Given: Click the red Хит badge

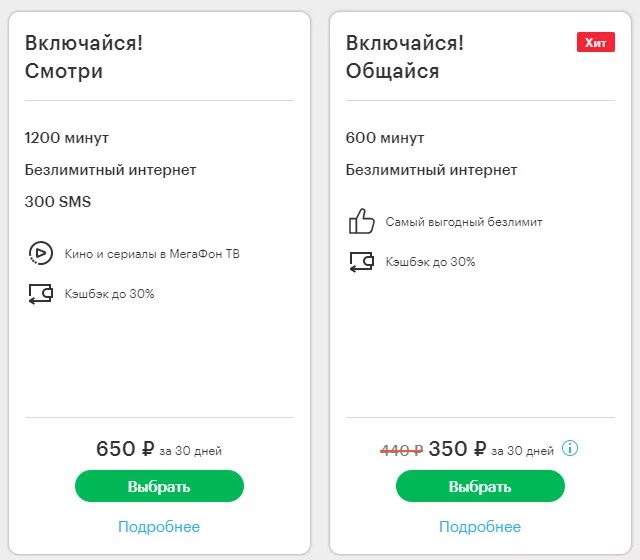Looking at the screenshot, I should (x=595, y=42).
